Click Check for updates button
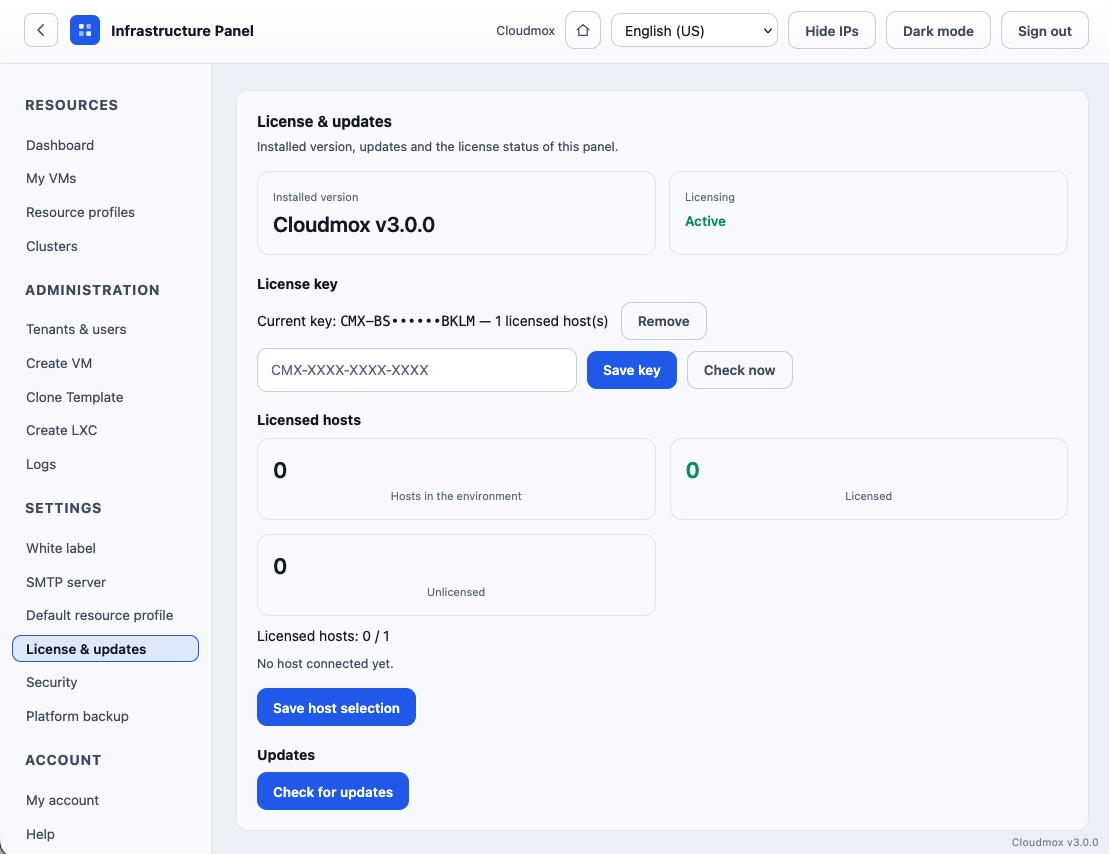 coord(332,792)
